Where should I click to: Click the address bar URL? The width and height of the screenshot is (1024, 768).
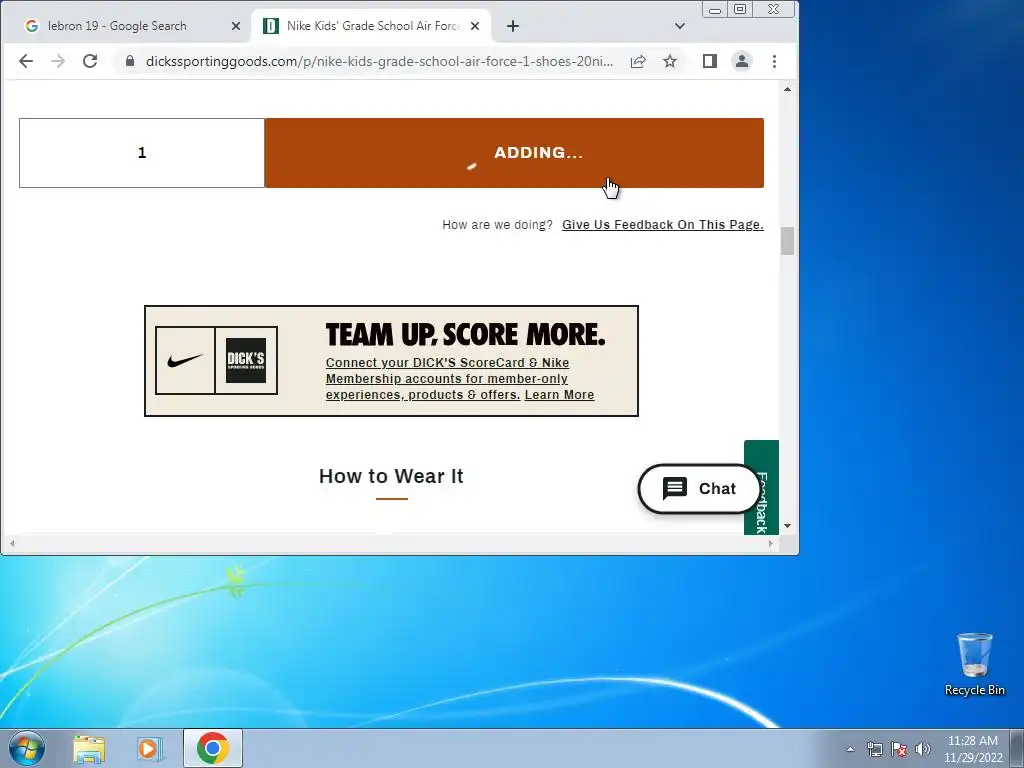click(x=379, y=61)
